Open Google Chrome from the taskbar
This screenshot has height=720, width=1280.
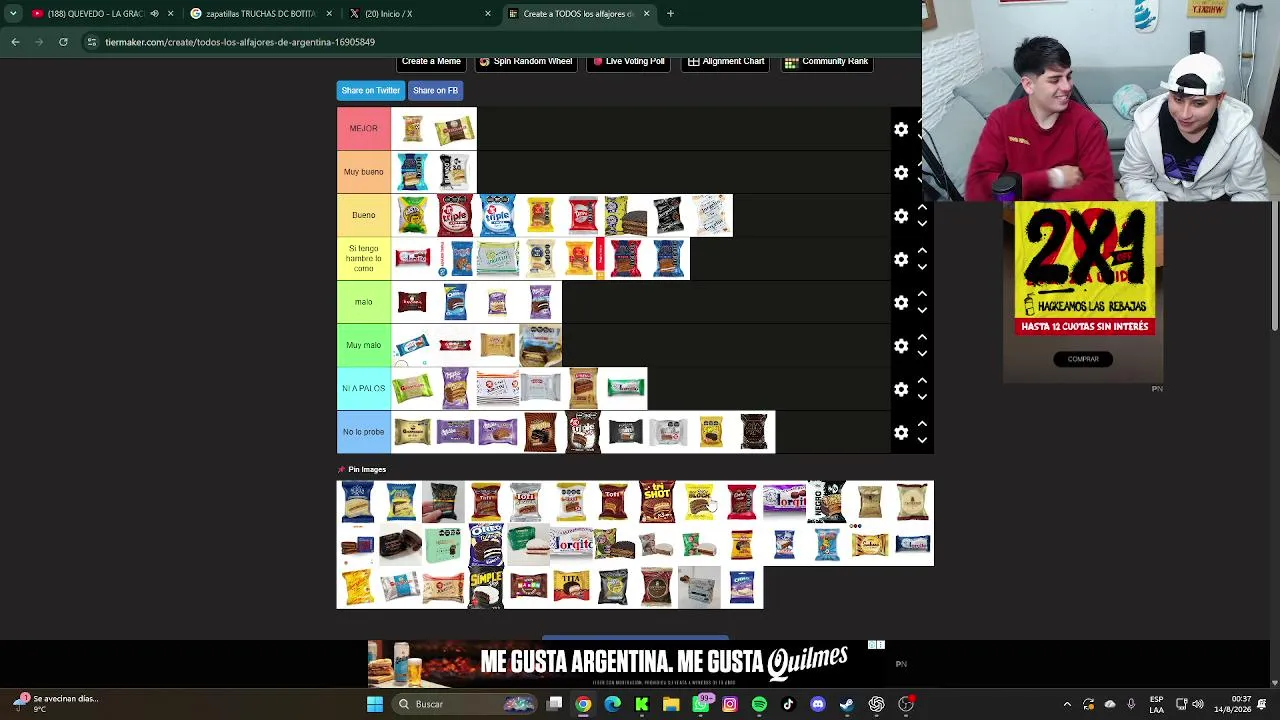coord(583,704)
